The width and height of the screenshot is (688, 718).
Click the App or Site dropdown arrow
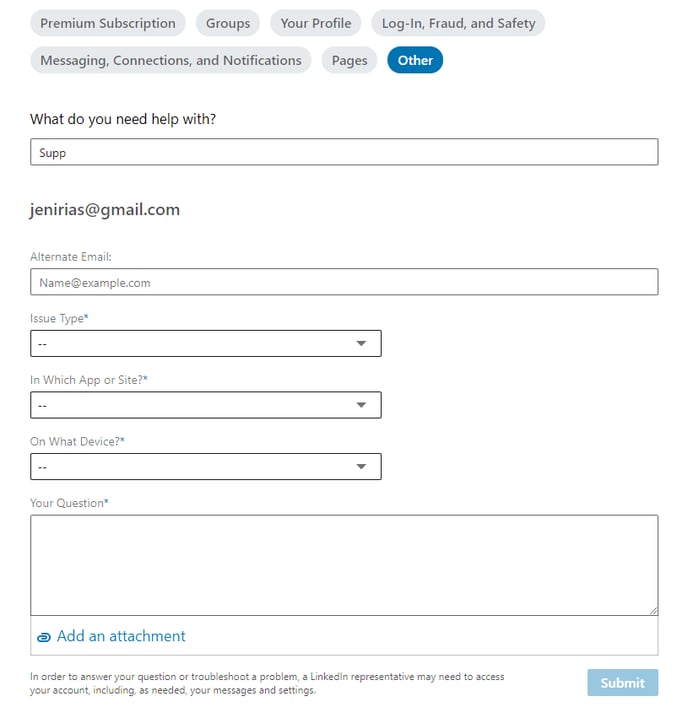click(x=361, y=405)
